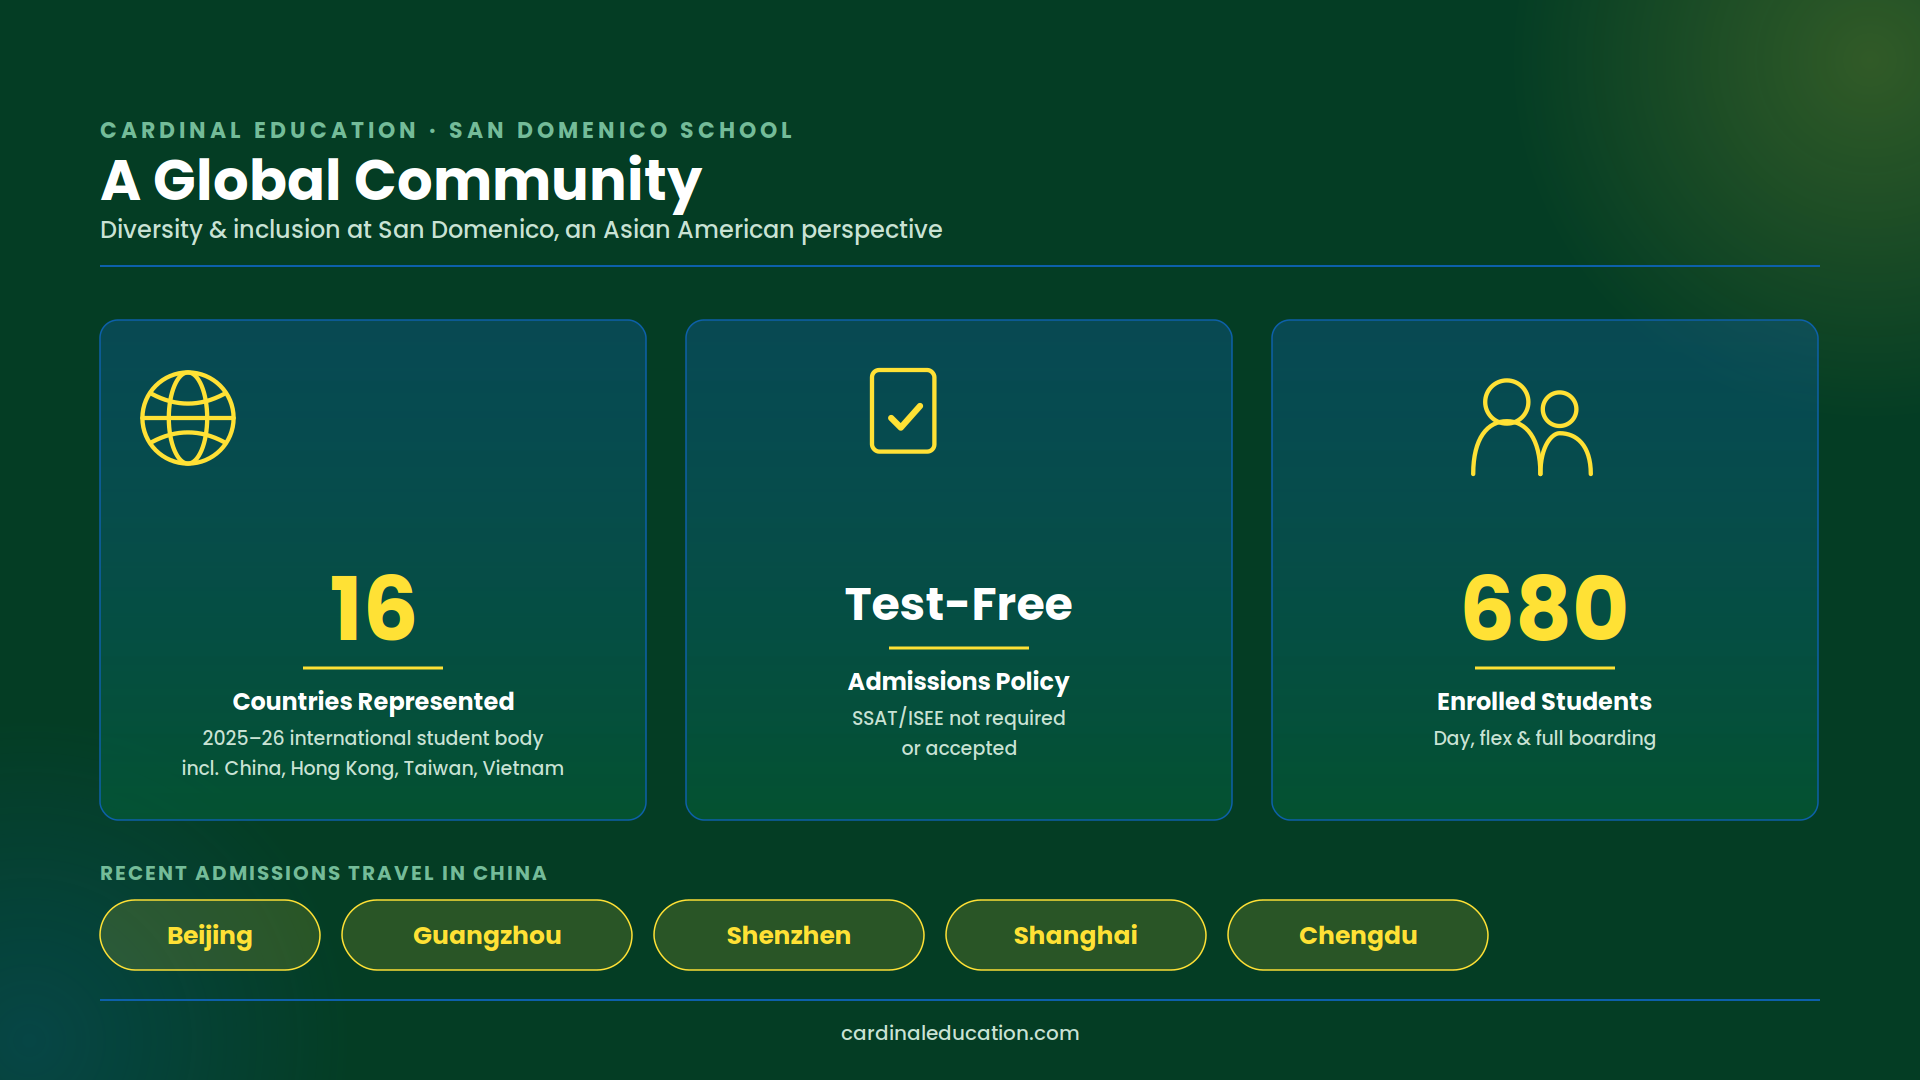This screenshot has height=1080, width=1920.
Task: Click the "or accepted" text line
Action: (959, 748)
